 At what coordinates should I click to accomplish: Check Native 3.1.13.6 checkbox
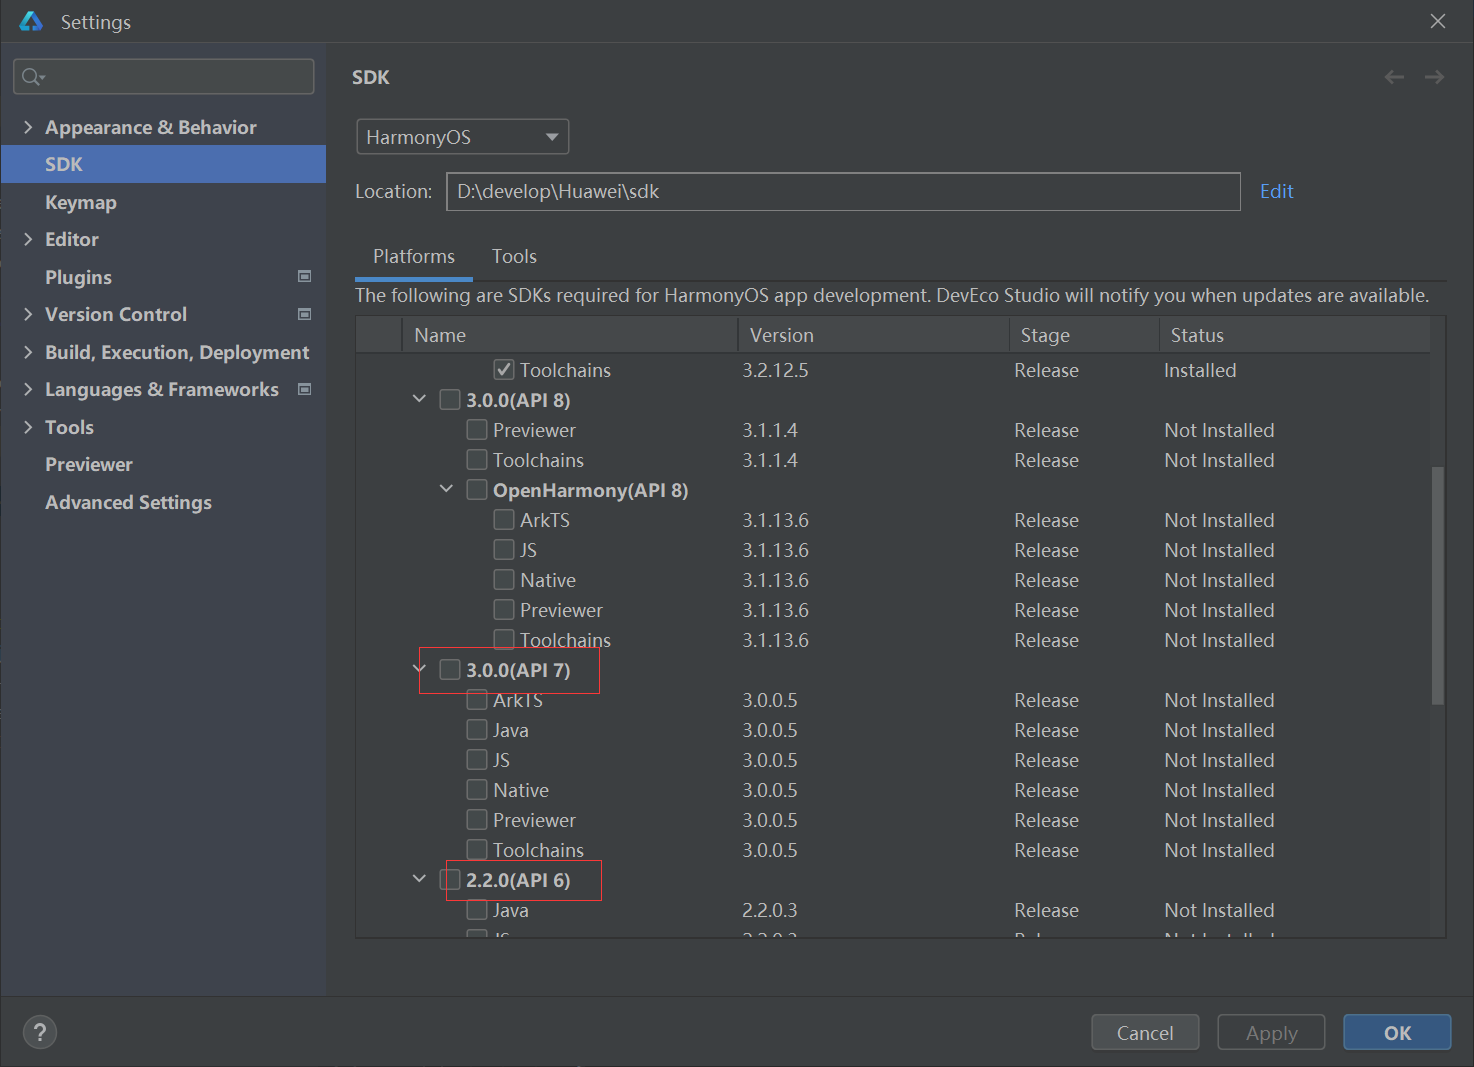504,580
